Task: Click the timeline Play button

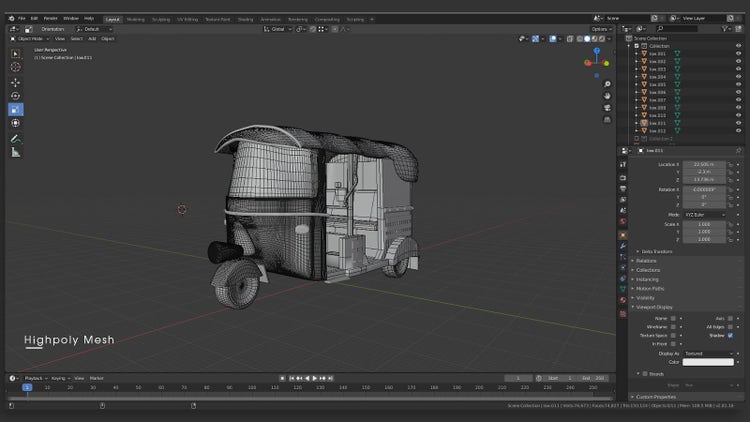Action: click(x=315, y=378)
